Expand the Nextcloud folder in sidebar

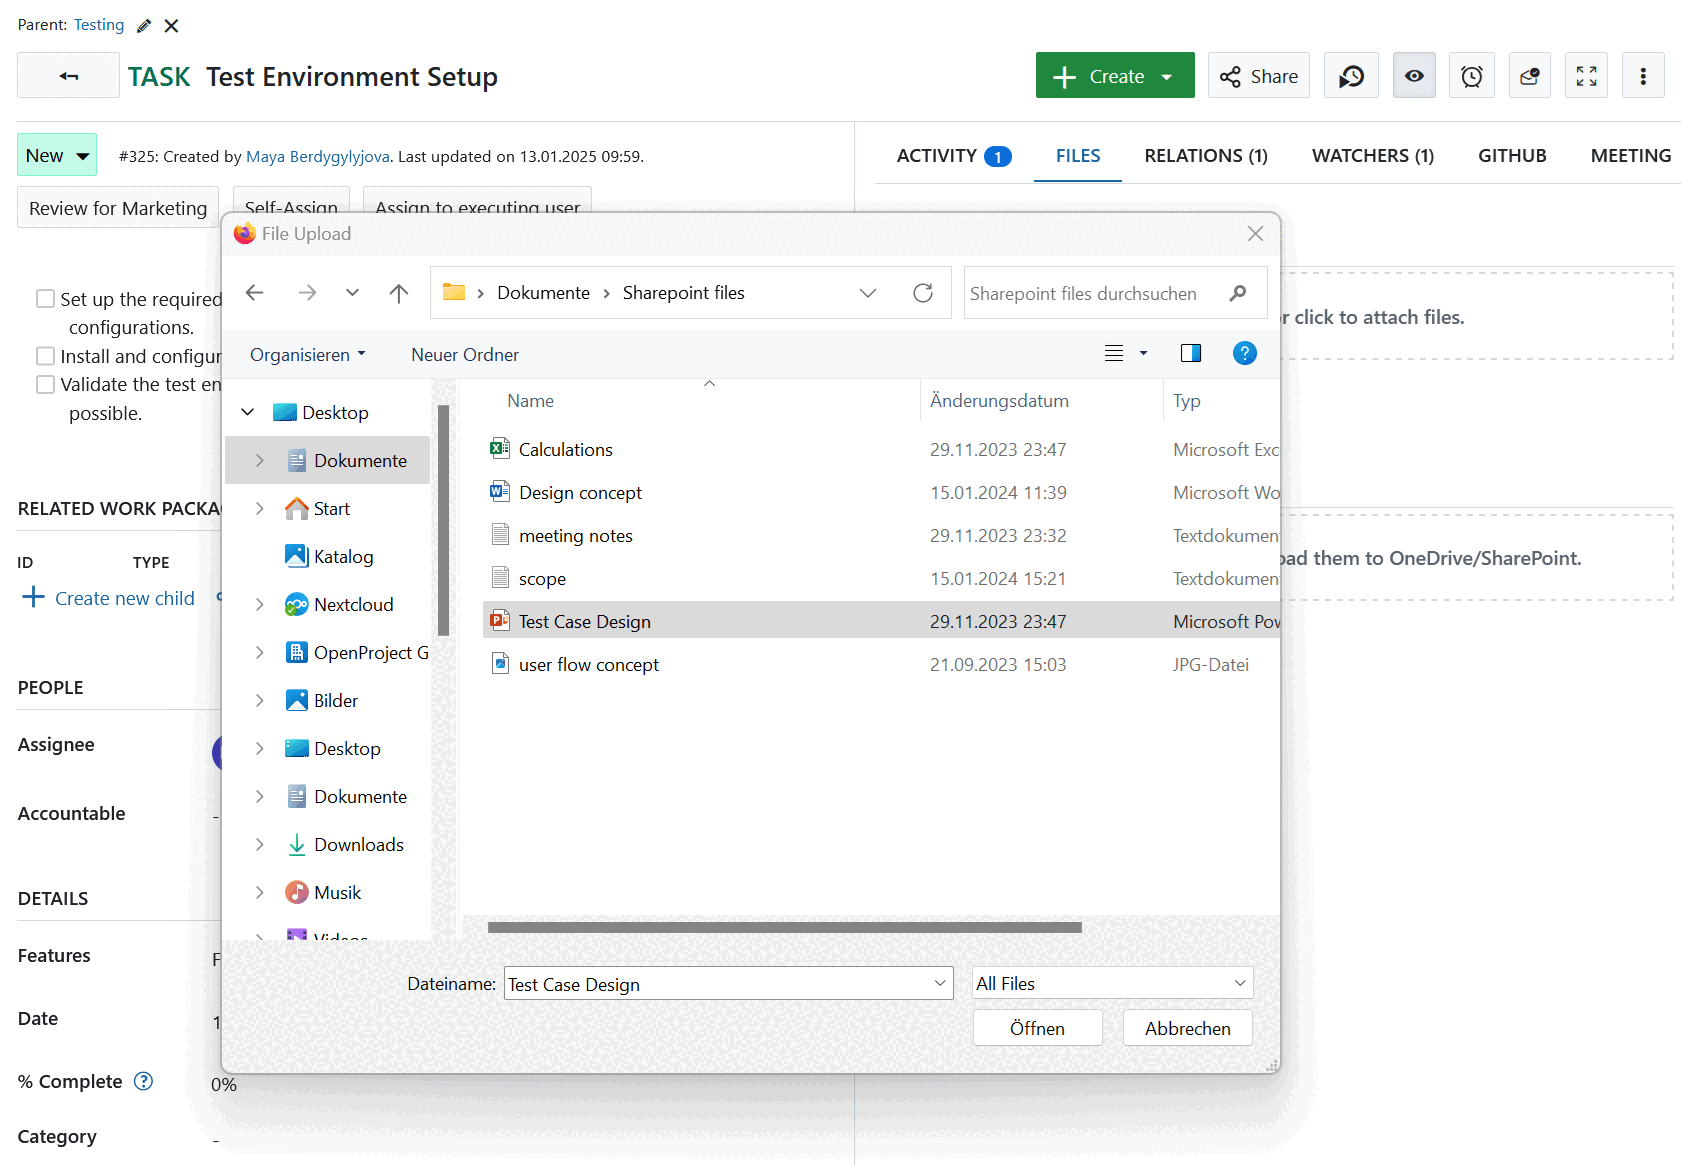(x=260, y=604)
